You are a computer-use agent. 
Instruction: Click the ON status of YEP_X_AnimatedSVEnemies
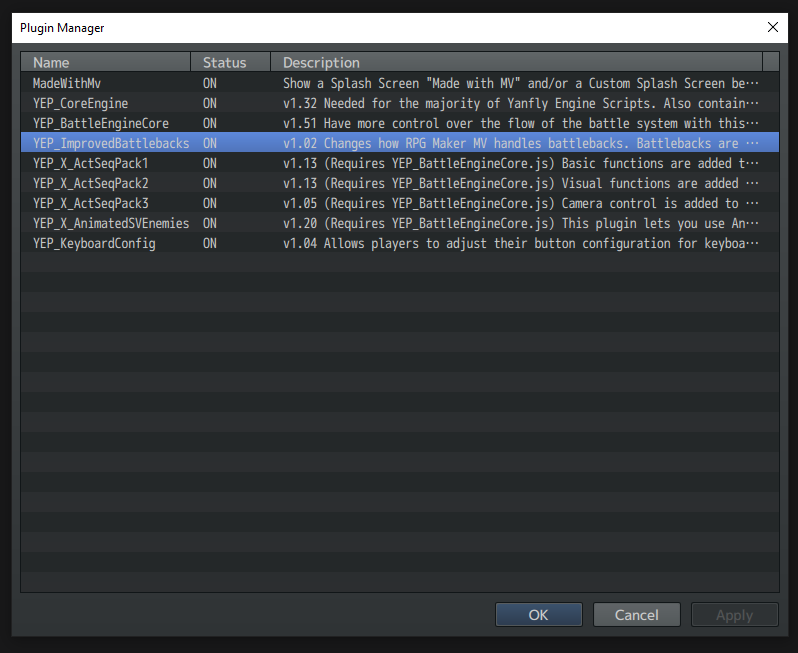click(x=210, y=223)
